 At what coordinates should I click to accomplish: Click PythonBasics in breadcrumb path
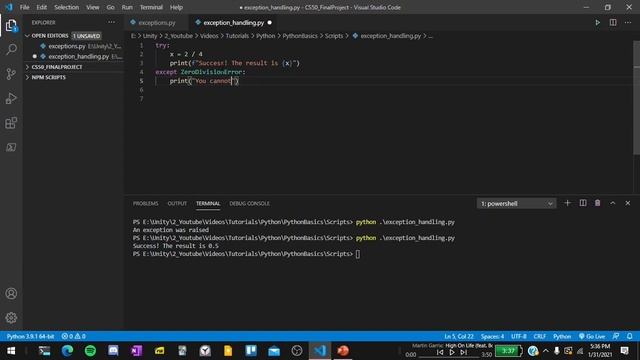[x=300, y=36]
